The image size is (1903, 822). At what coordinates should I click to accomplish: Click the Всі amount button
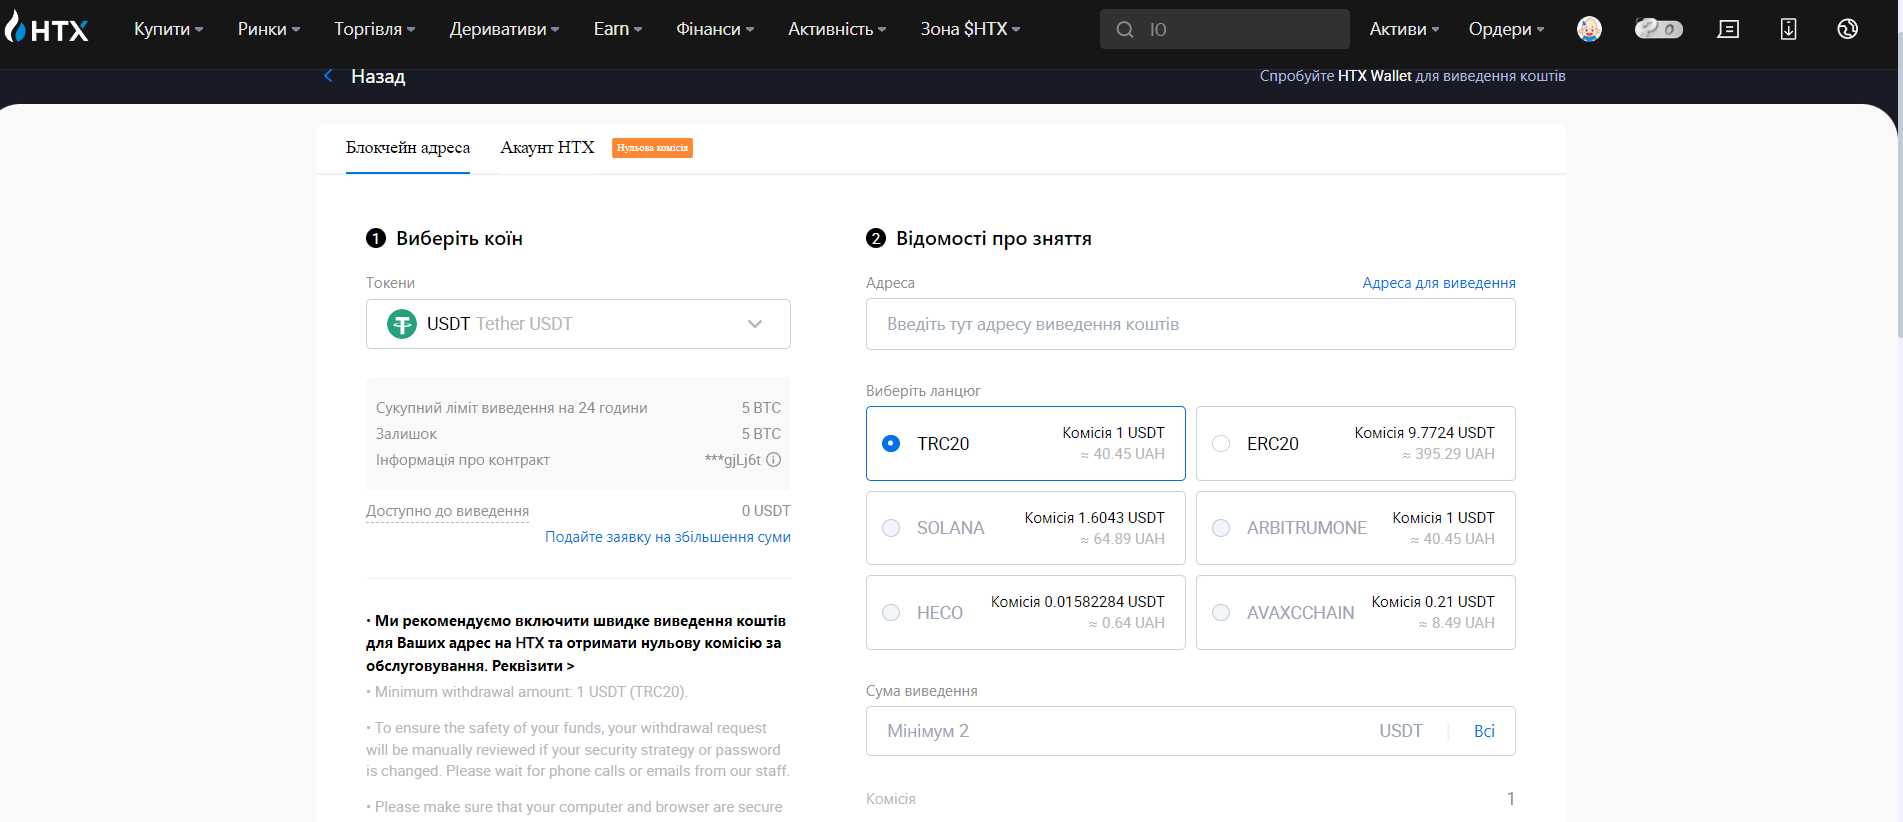[x=1484, y=731]
